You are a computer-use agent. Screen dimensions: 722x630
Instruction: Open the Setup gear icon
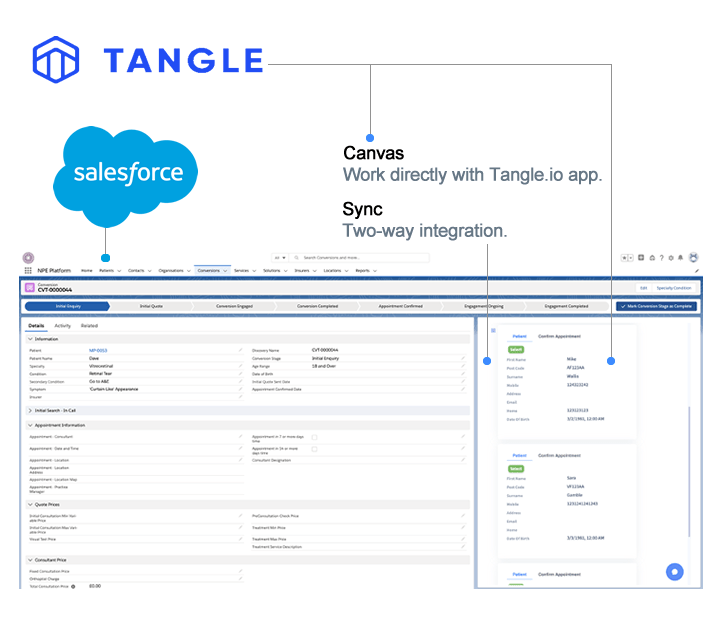click(x=671, y=258)
